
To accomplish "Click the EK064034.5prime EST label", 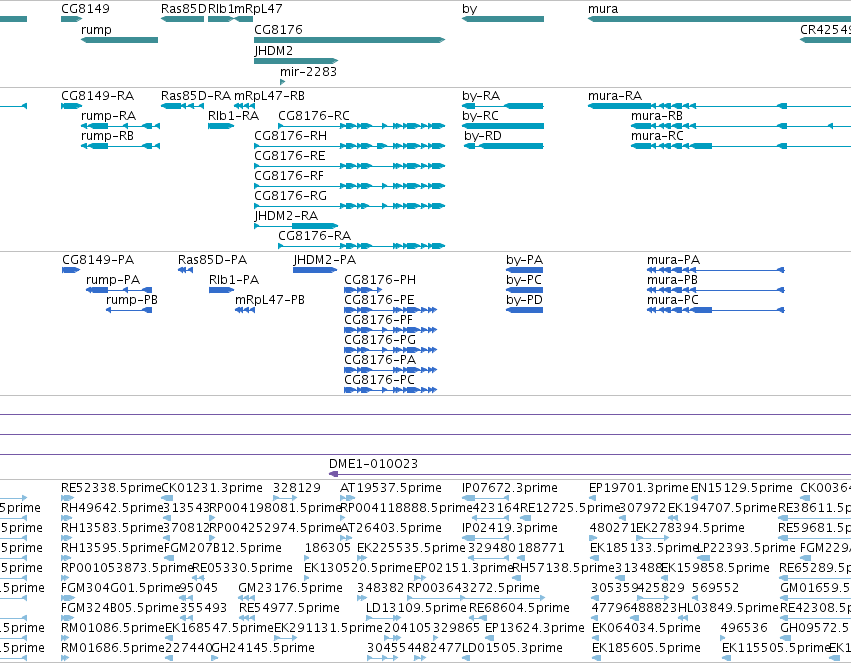I will point(646,628).
